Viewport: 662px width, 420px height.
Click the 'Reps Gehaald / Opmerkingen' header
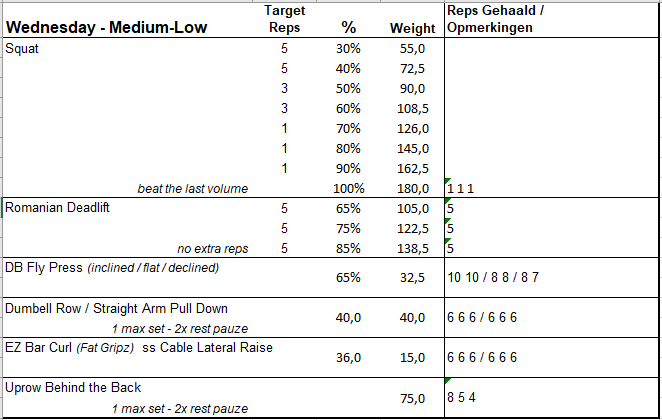(x=495, y=19)
